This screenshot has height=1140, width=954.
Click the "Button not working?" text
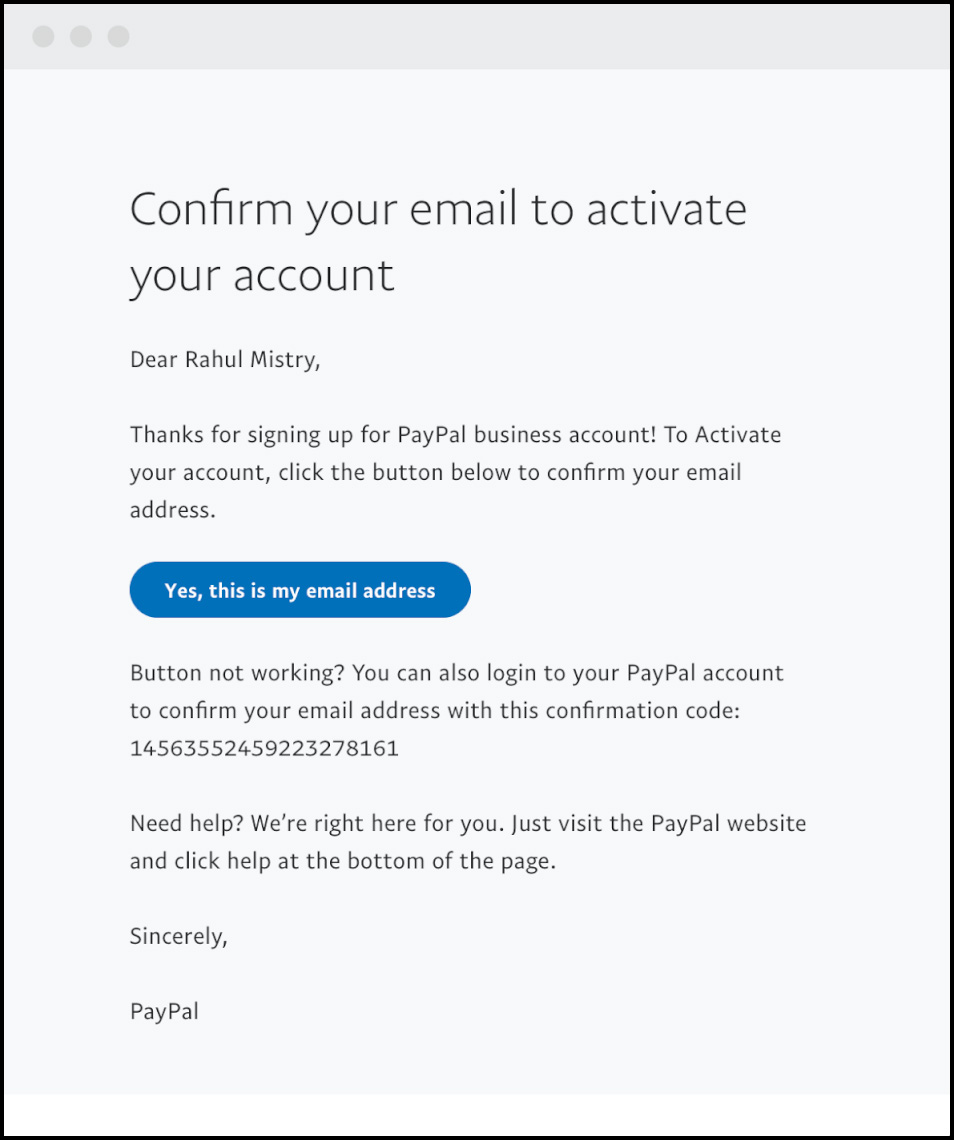tap(237, 673)
